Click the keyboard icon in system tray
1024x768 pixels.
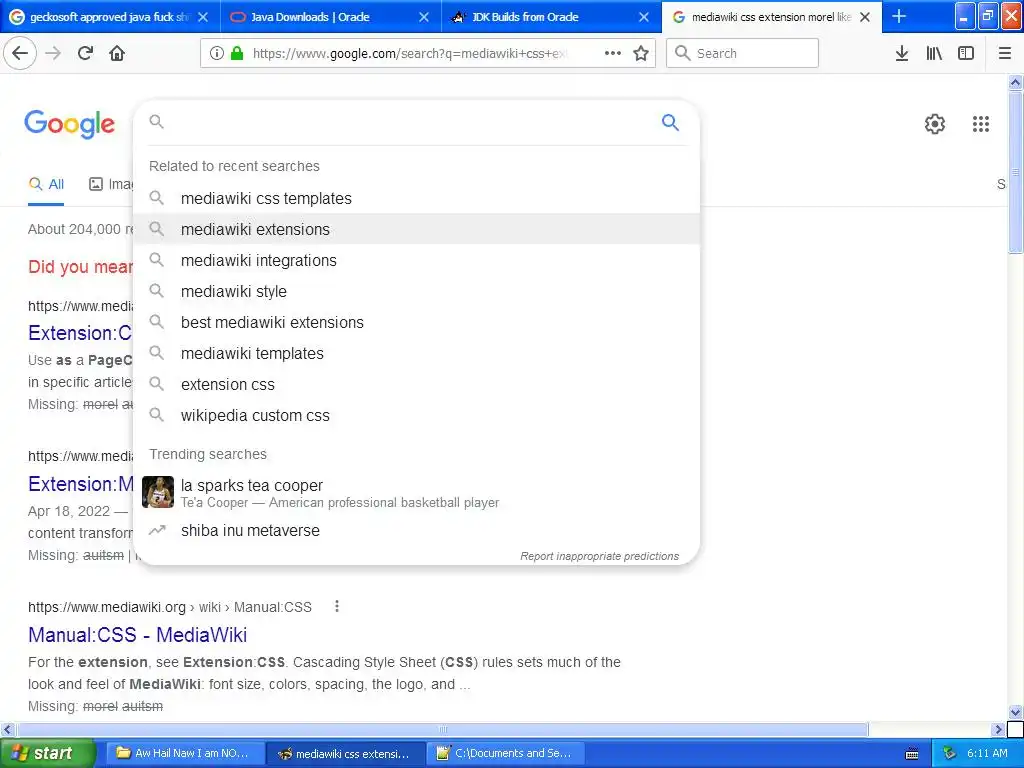(x=912, y=754)
